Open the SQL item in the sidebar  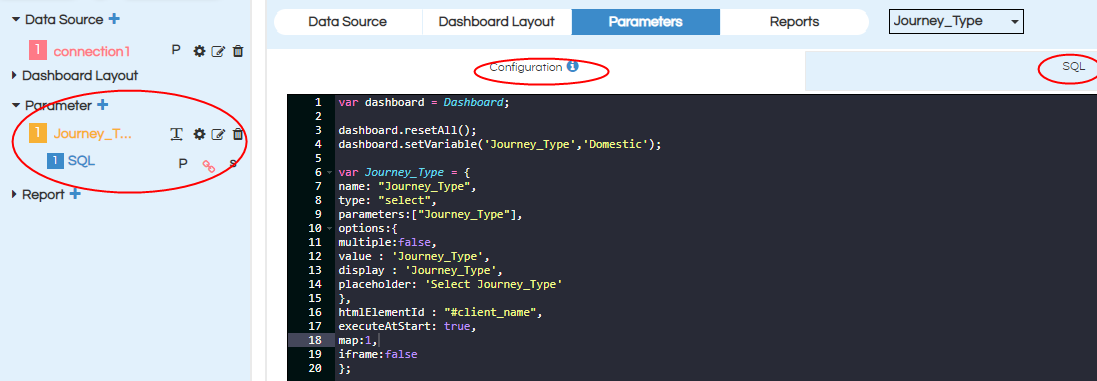pyautogui.click(x=81, y=161)
